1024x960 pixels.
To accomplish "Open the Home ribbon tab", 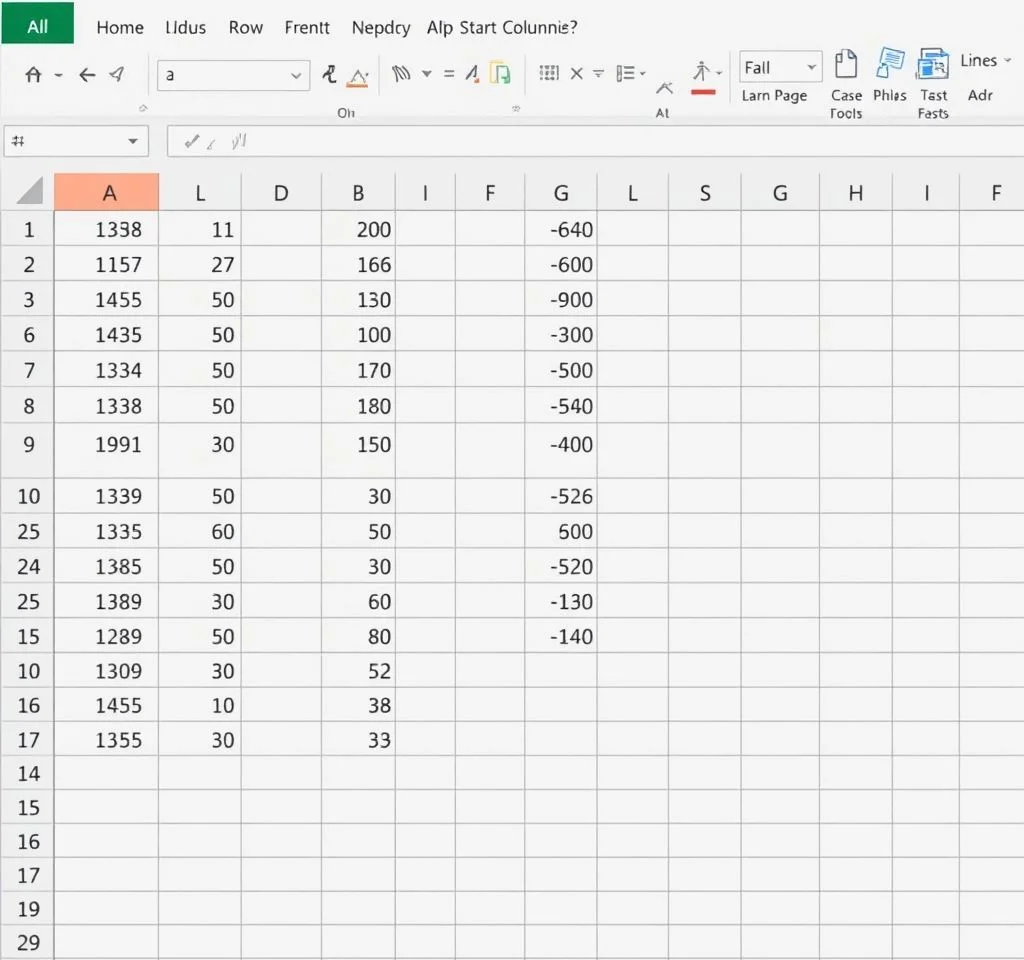I will (120, 28).
